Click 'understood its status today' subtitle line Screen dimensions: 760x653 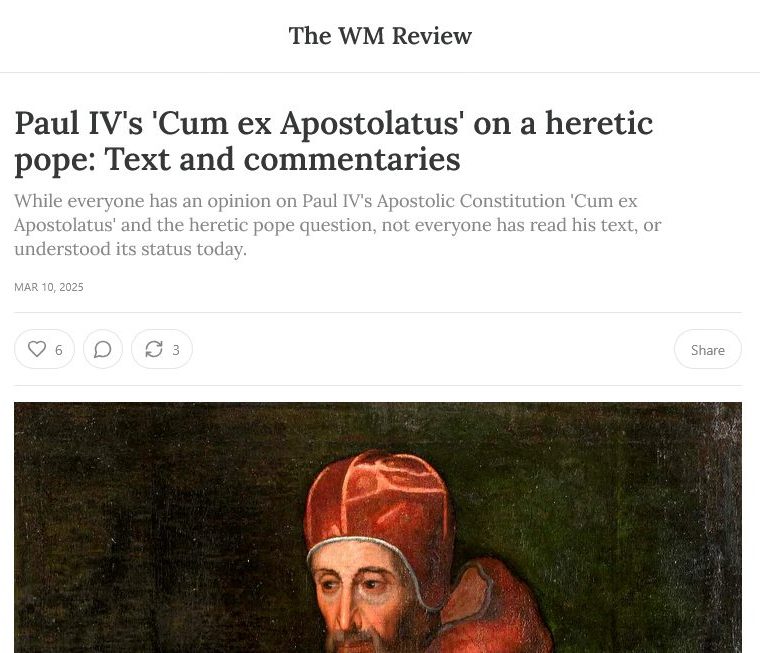130,249
